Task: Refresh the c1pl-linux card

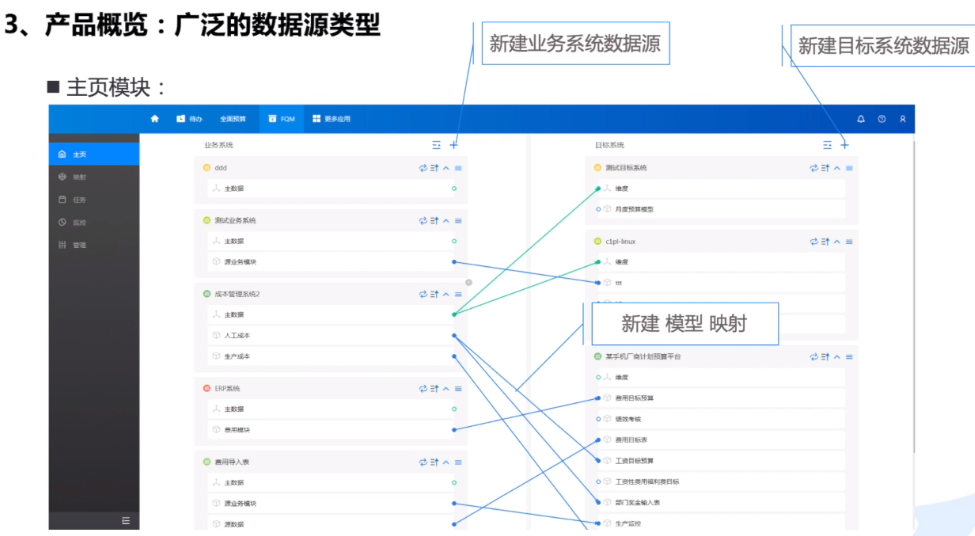Action: coord(813,241)
